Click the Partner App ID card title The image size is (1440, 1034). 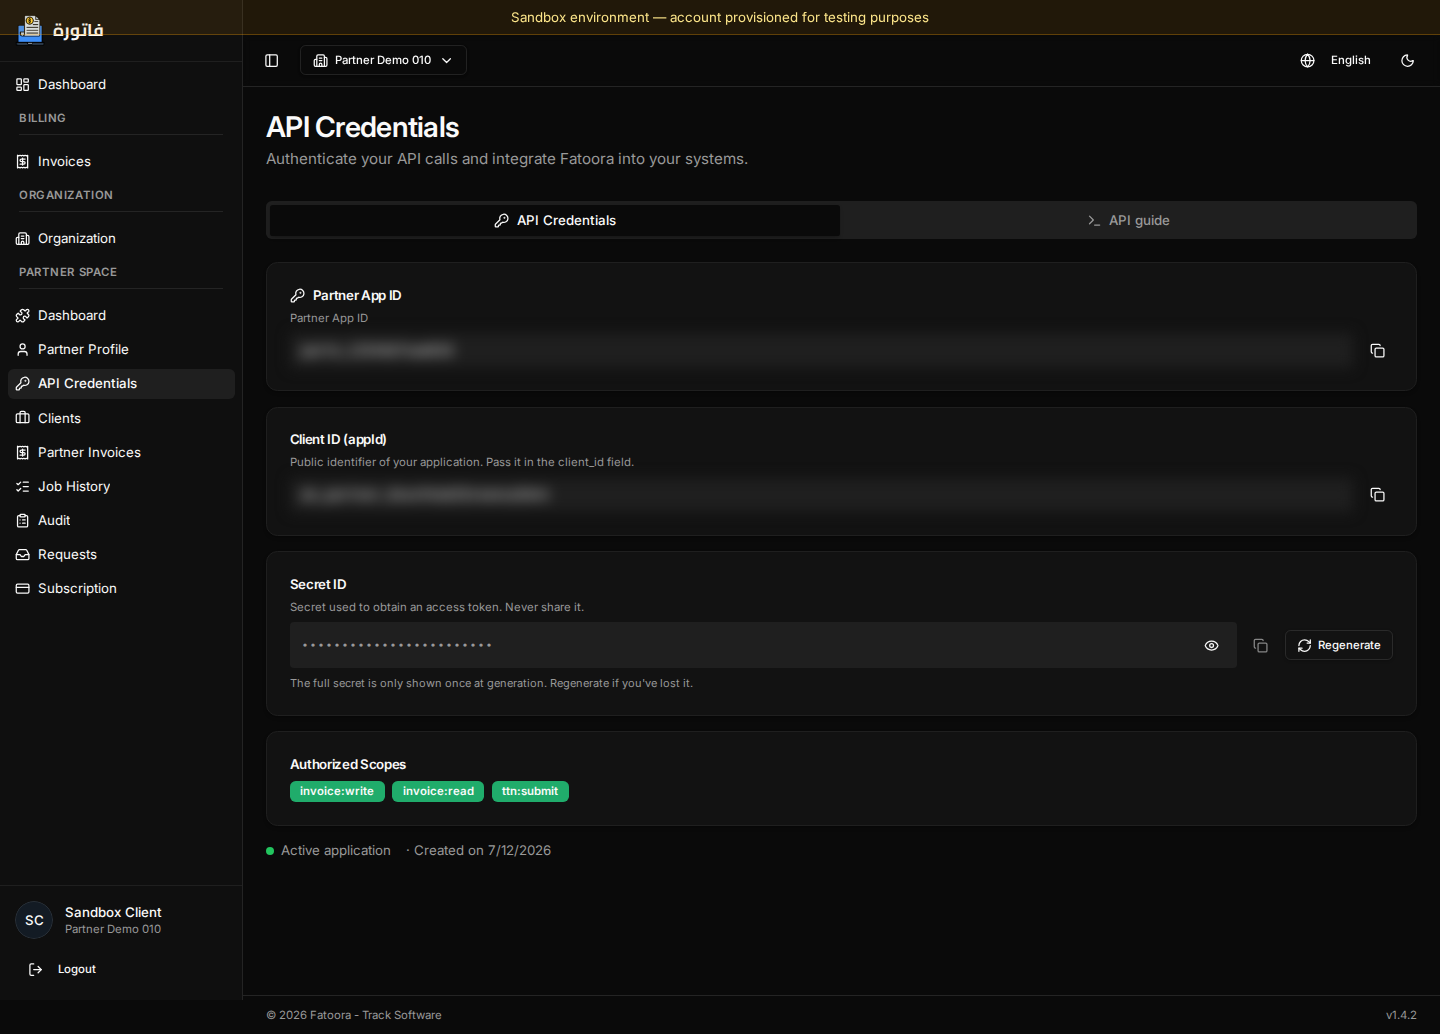[357, 295]
